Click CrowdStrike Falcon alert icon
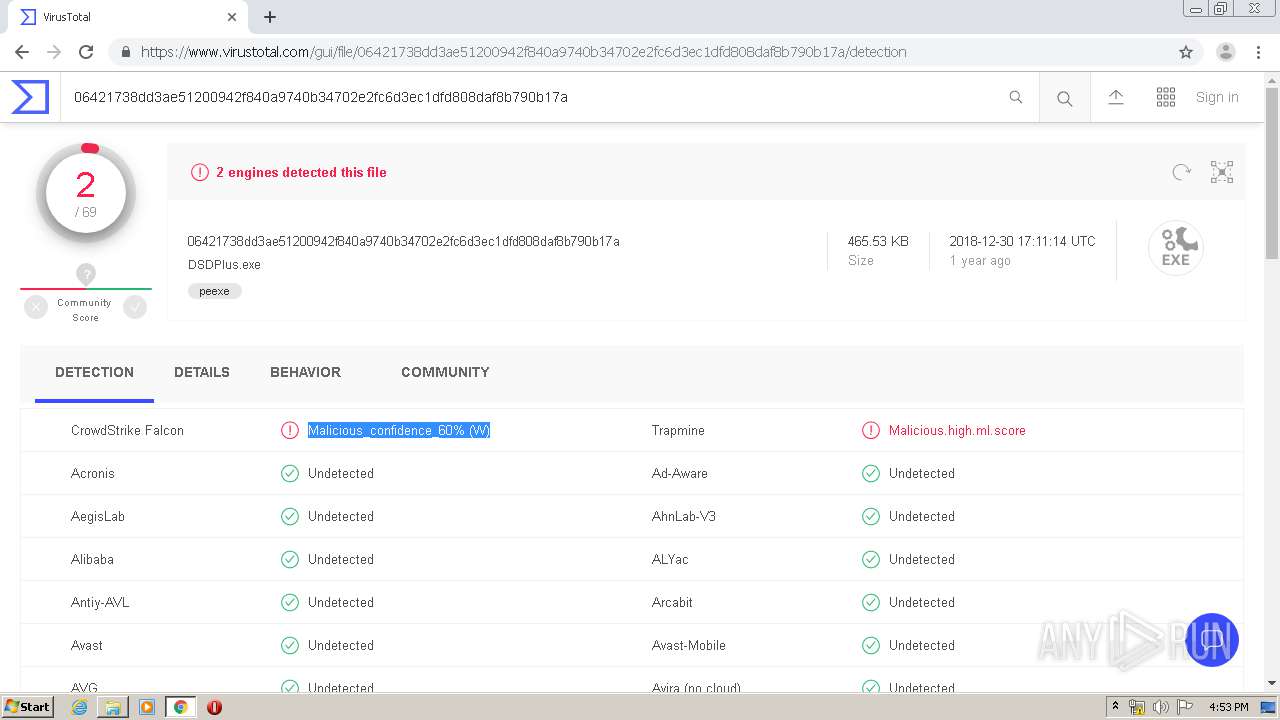The width and height of the screenshot is (1280, 720). tap(290, 430)
